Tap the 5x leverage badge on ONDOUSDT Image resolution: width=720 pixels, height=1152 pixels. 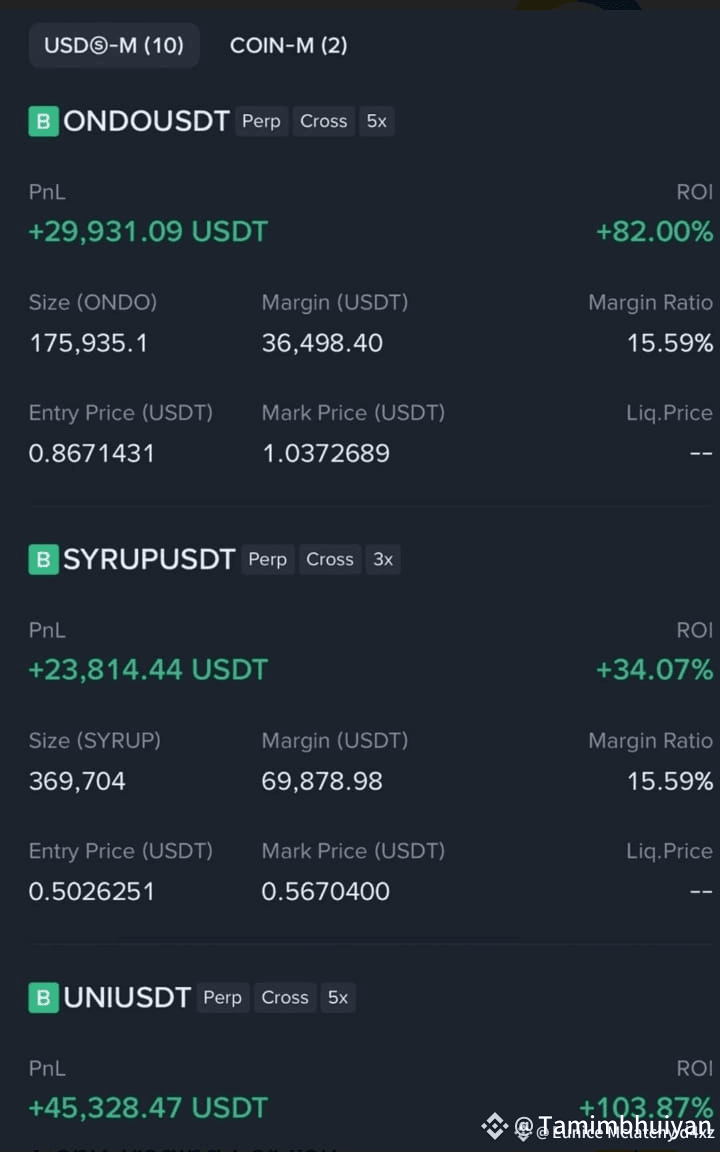[x=377, y=121]
